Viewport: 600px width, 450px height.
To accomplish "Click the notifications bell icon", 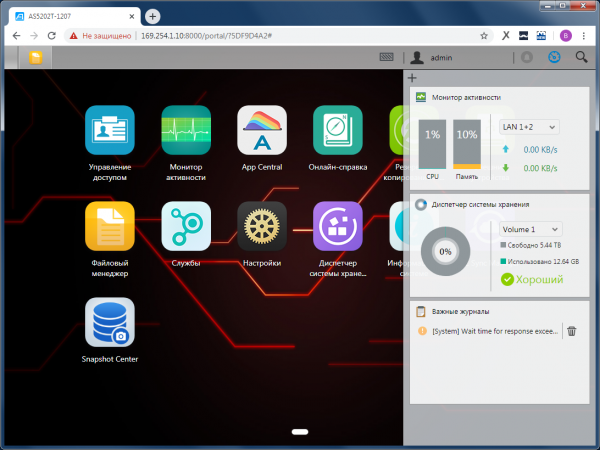I will click(x=527, y=58).
